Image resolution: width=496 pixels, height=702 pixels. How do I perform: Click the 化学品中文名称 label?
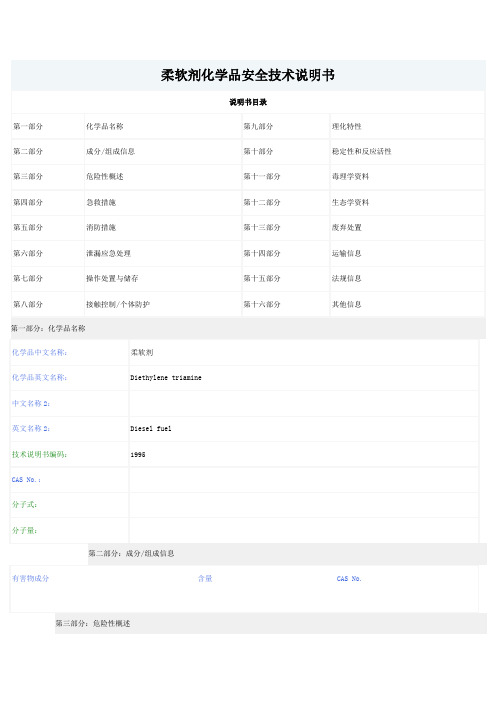tap(39, 353)
